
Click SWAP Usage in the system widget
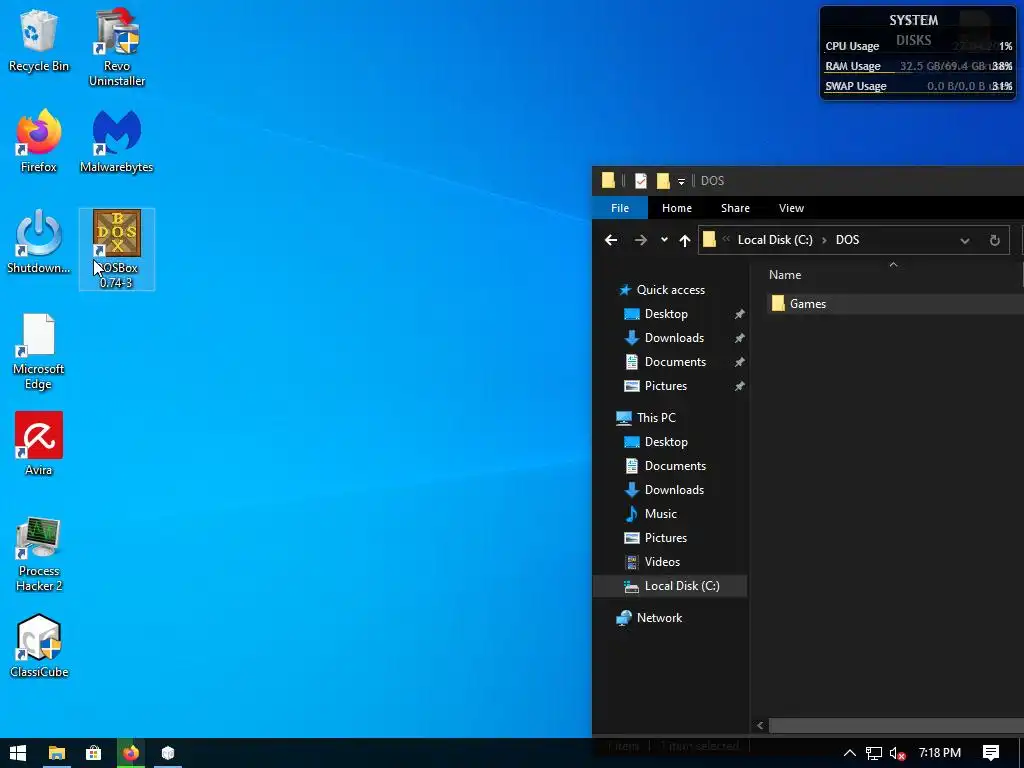point(856,86)
